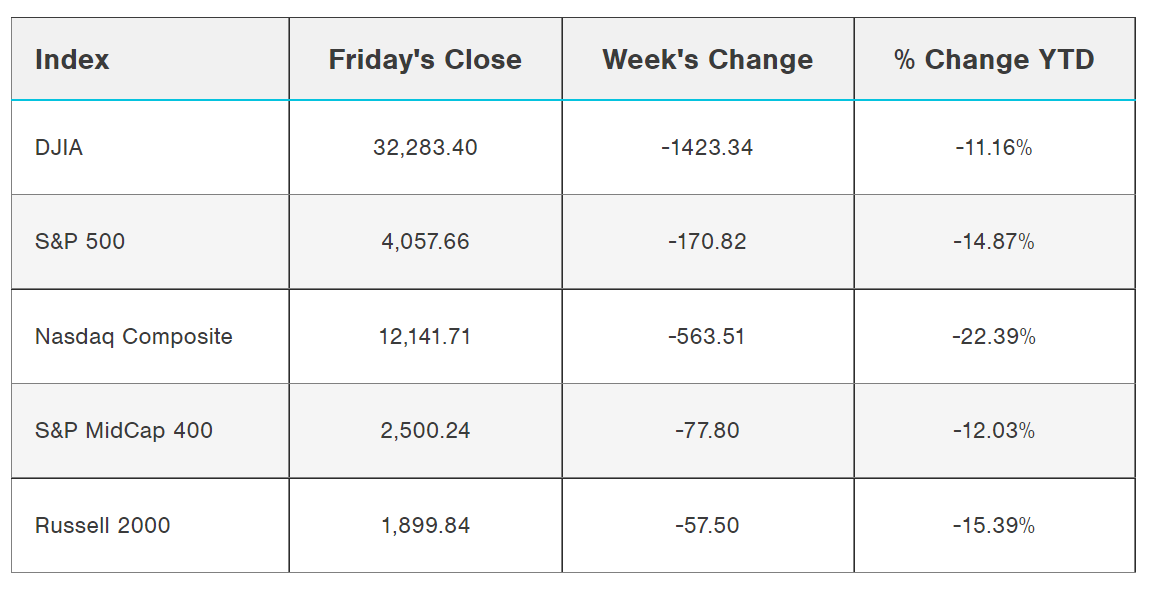Image resolution: width=1167 pixels, height=595 pixels.
Task: Click DJIA closing value 32,283.40
Action: pyautogui.click(x=425, y=148)
